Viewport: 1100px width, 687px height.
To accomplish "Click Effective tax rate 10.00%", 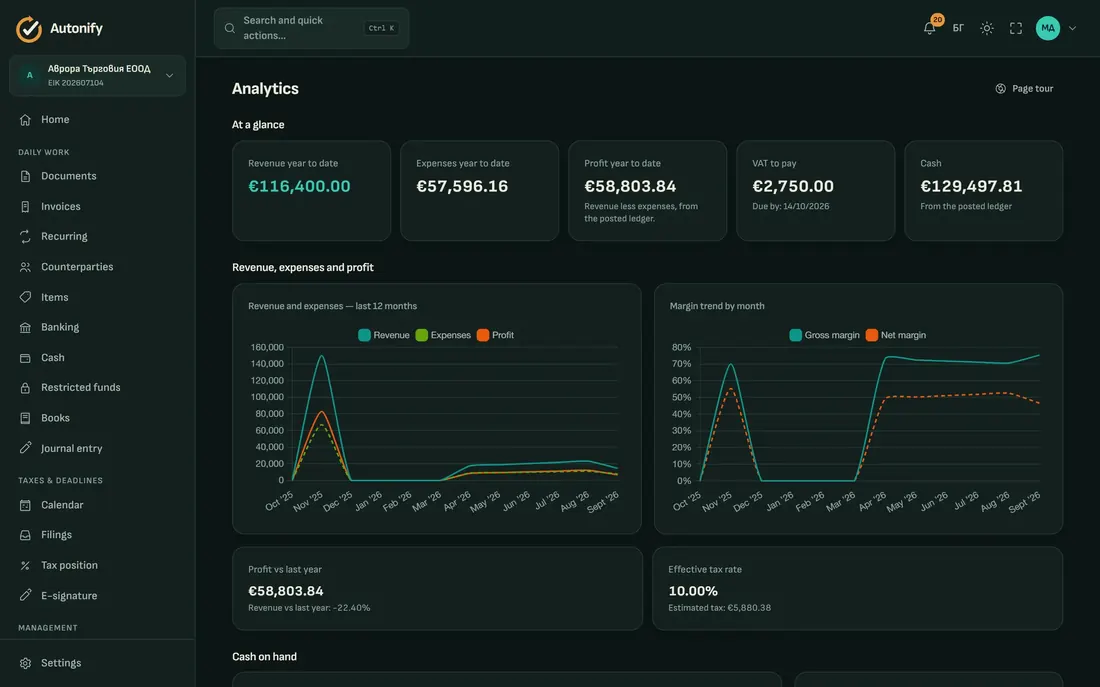I will tap(693, 591).
